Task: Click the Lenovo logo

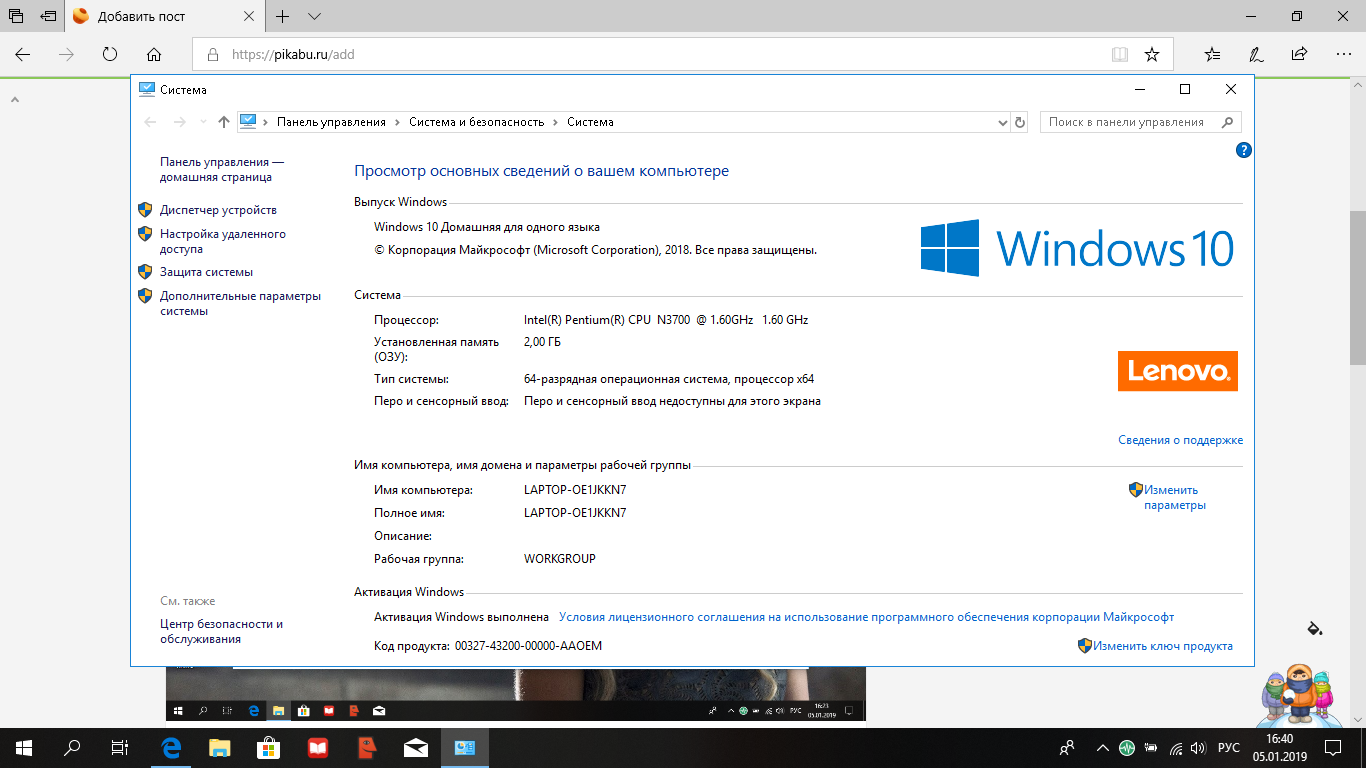Action: 1178,371
